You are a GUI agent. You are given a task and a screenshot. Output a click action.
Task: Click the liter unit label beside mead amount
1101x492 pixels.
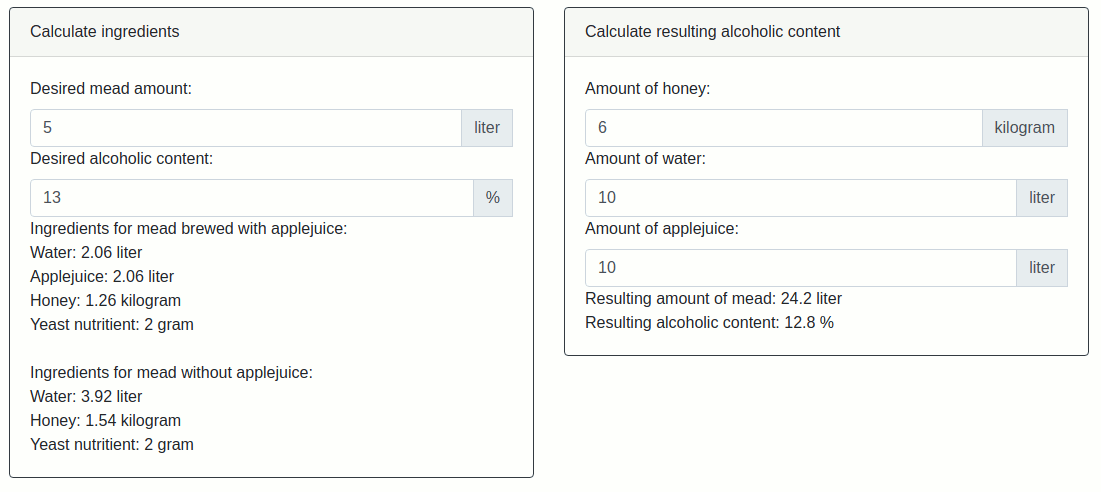487,128
